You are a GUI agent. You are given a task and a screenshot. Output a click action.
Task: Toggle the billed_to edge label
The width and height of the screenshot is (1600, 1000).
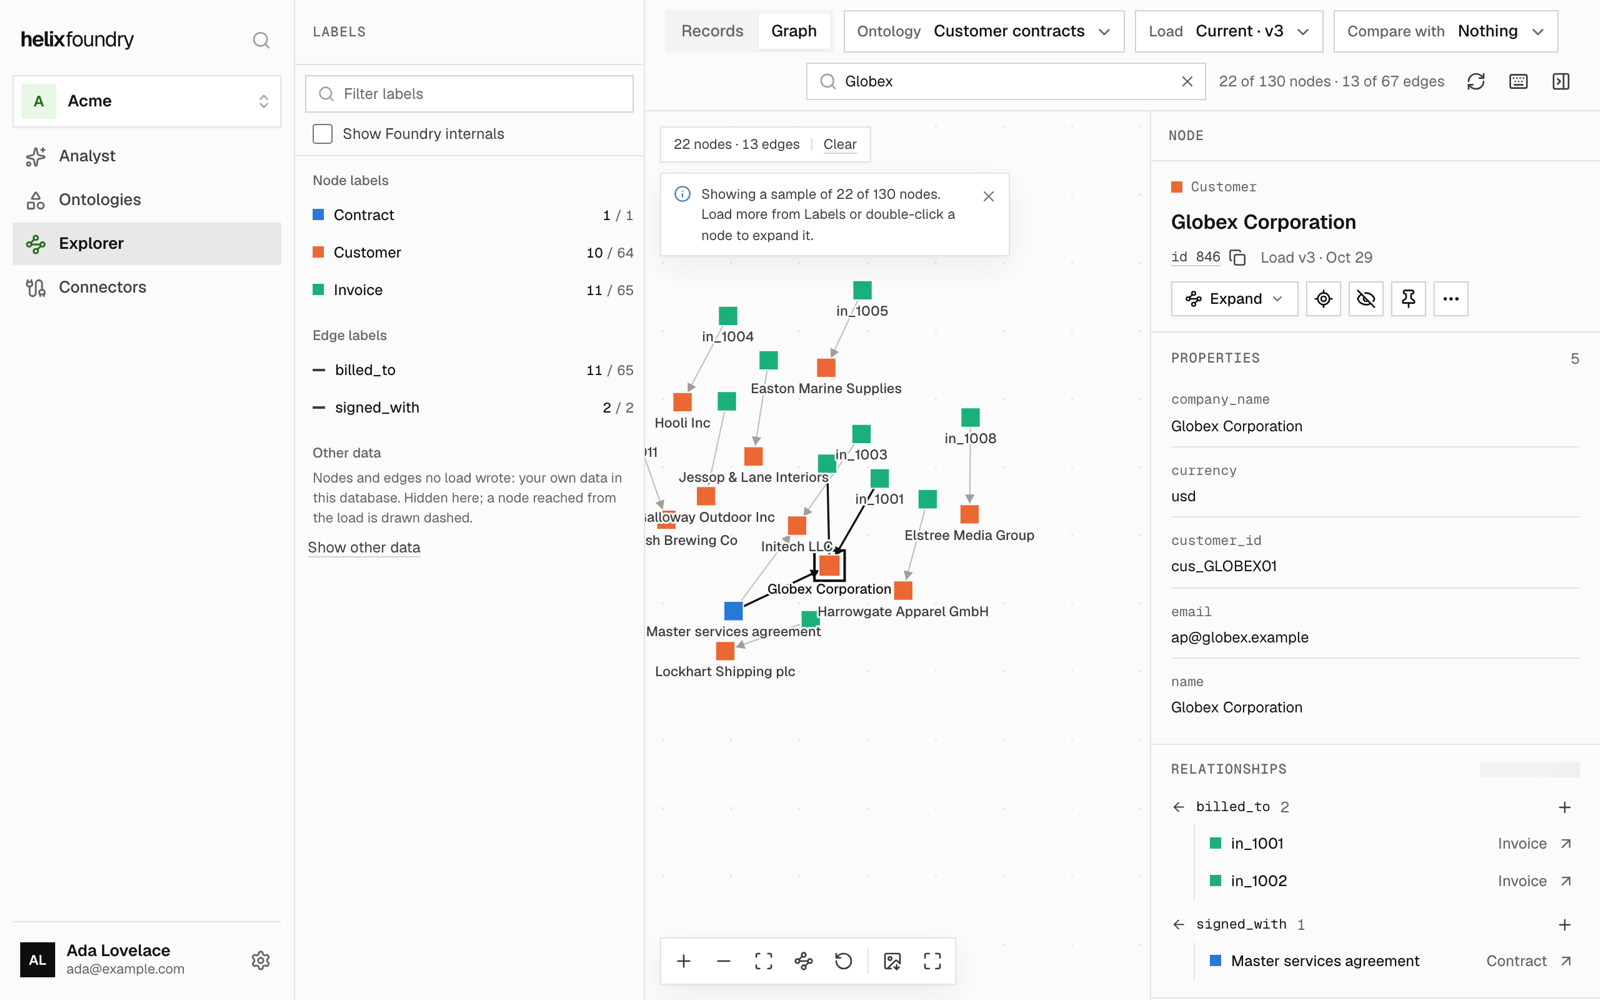pyautogui.click(x=472, y=370)
